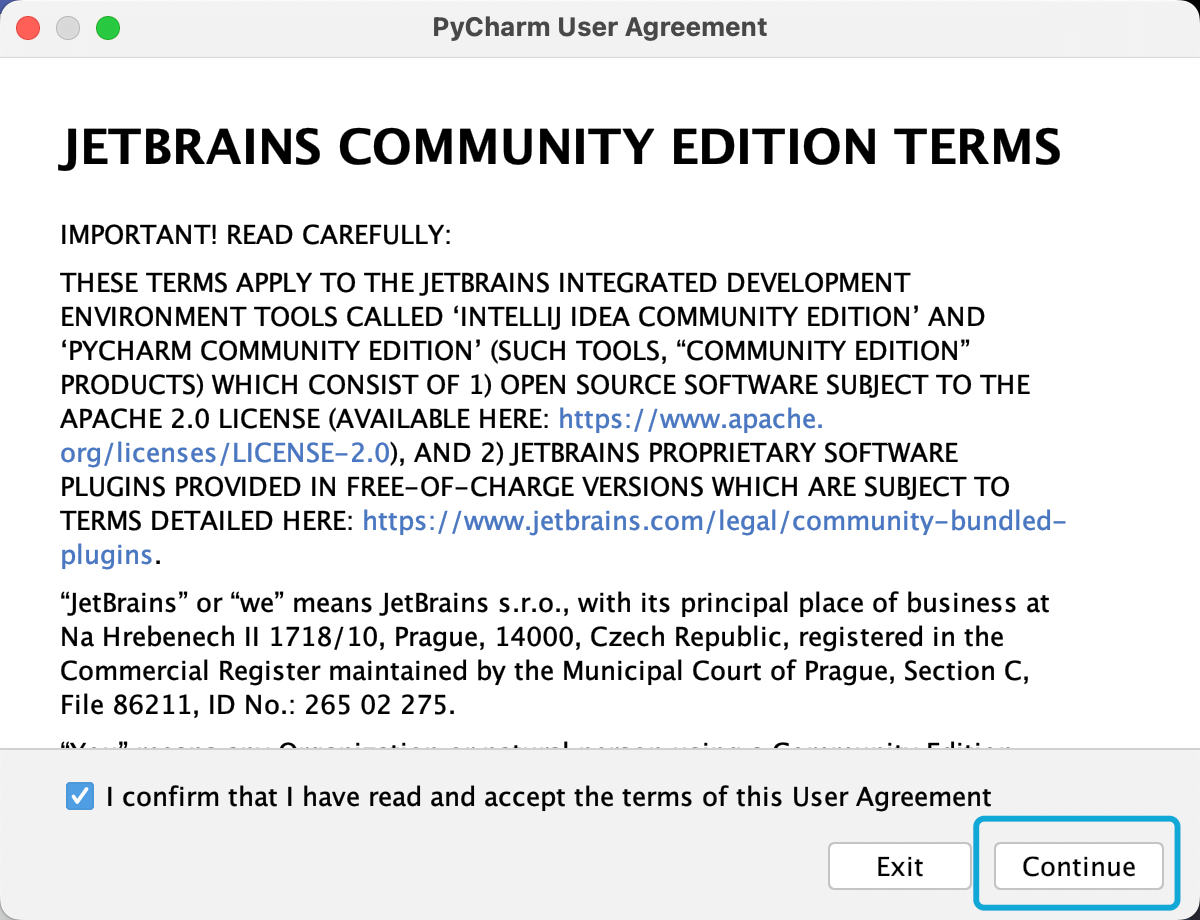This screenshot has height=920, width=1200.
Task: Click the heading 'JETBRAINS COMMUNITY EDITION TERMS'
Action: point(561,147)
